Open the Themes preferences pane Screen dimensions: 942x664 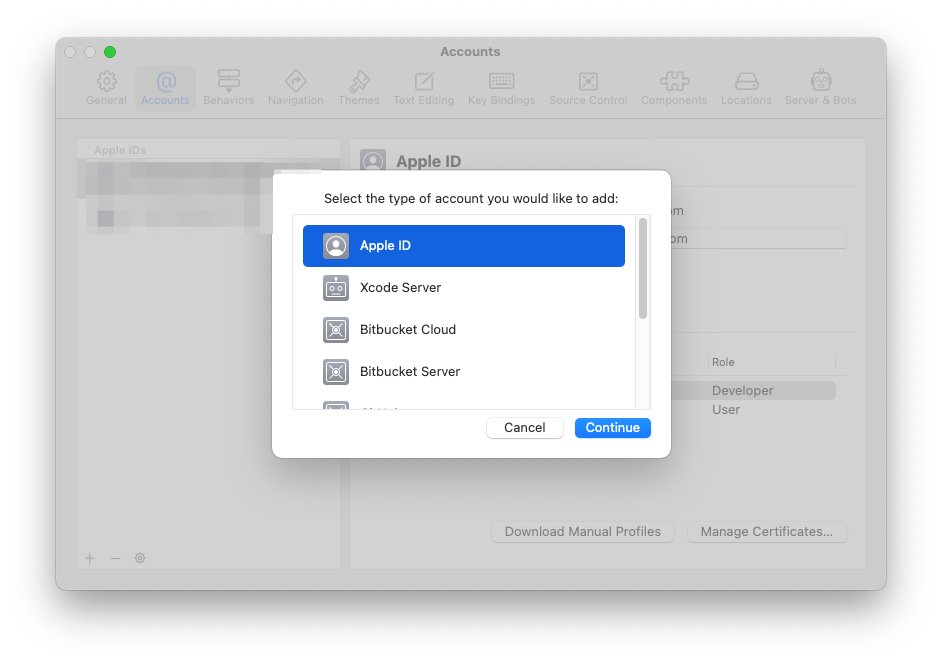(358, 87)
